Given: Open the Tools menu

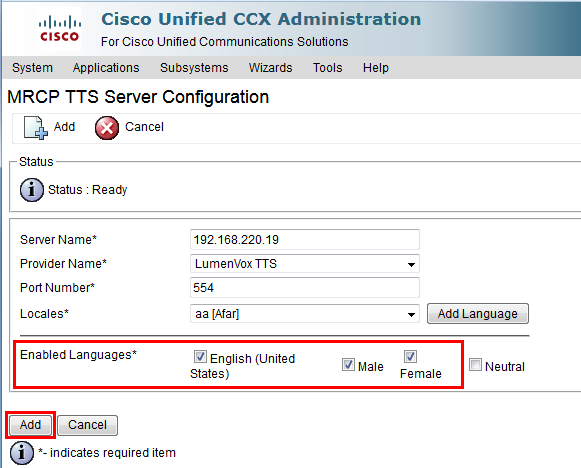Looking at the screenshot, I should (328, 68).
